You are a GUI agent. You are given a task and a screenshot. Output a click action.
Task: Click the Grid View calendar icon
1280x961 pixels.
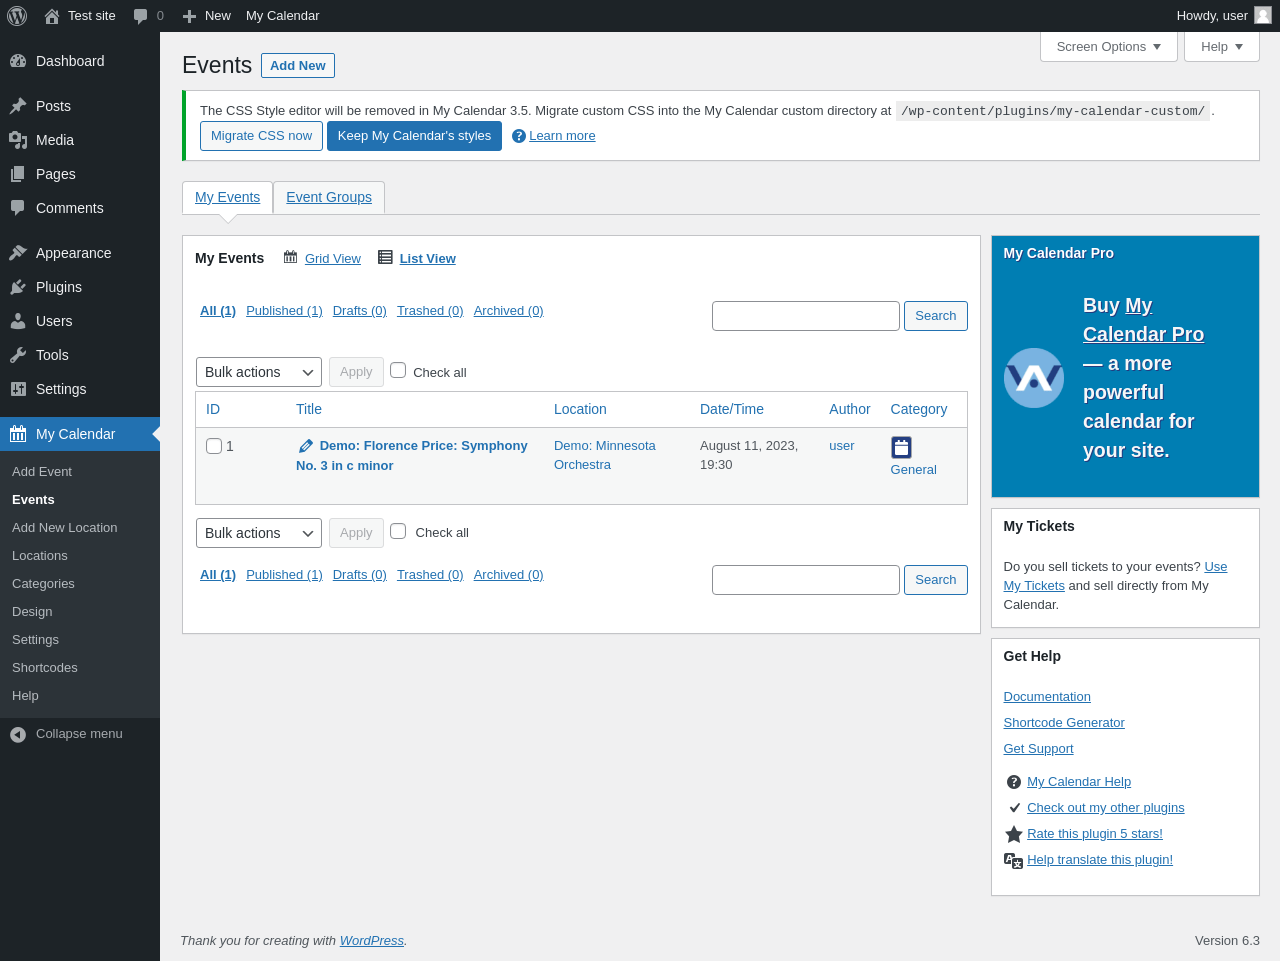click(x=290, y=257)
